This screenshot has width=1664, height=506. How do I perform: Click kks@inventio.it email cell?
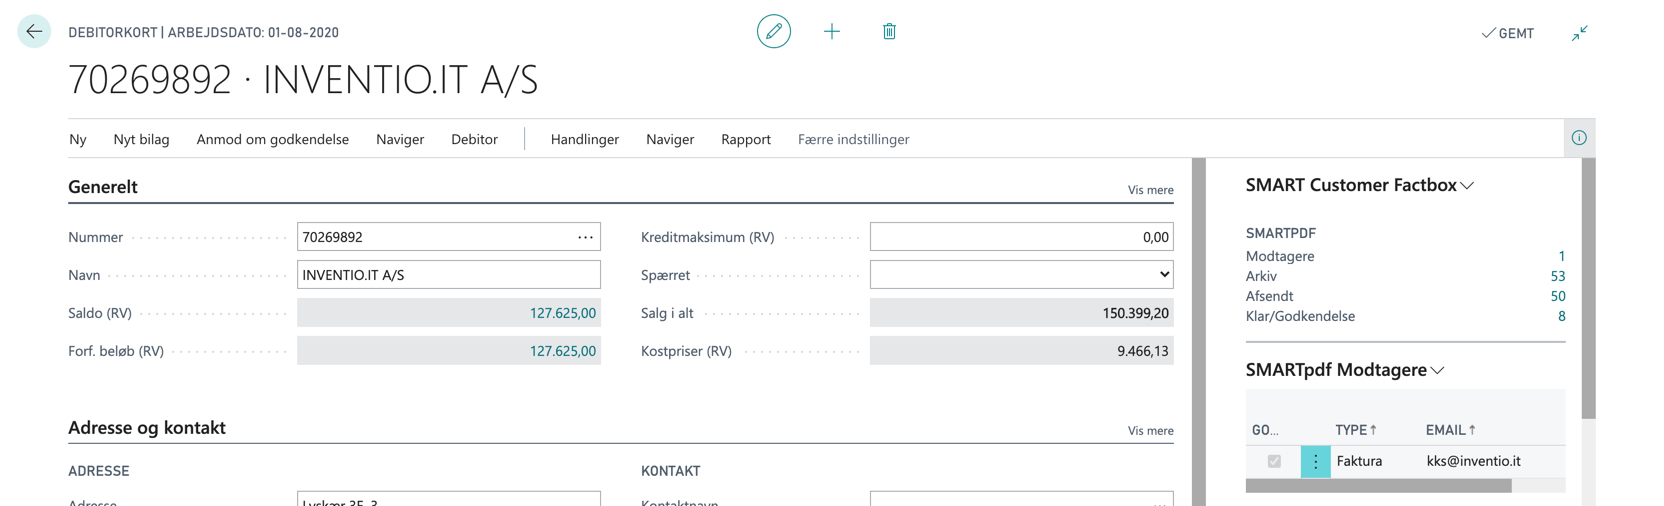(1473, 461)
